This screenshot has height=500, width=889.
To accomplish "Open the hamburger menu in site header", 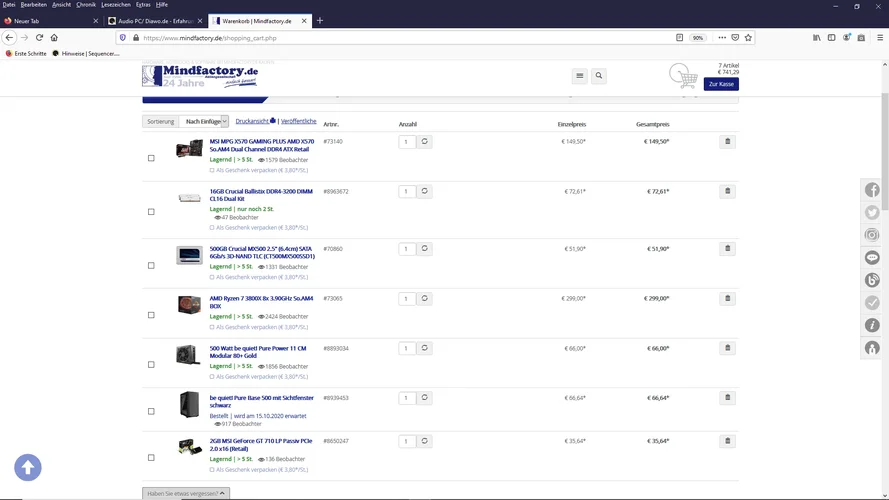I will click(x=579, y=76).
